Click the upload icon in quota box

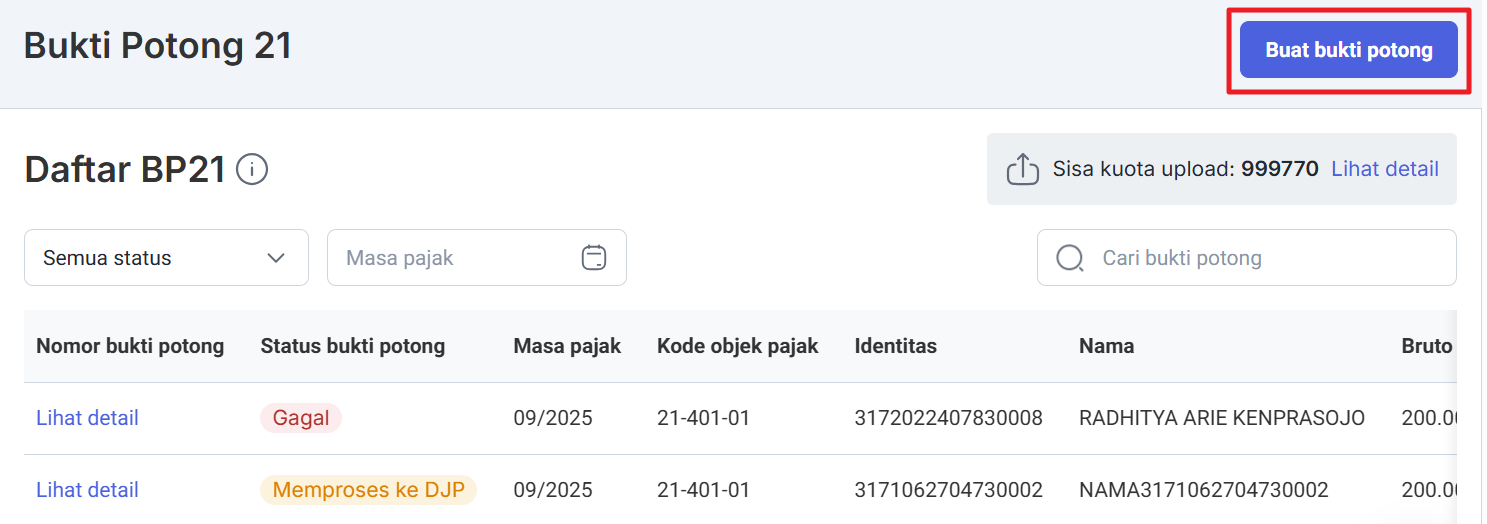(x=1022, y=169)
